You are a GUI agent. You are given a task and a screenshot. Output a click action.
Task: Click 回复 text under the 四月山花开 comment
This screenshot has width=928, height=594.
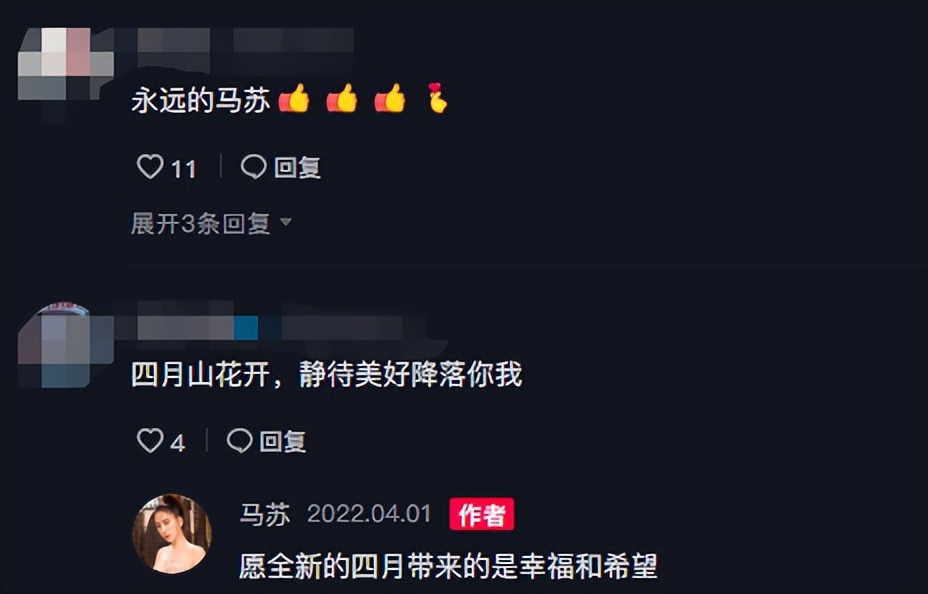click(283, 441)
